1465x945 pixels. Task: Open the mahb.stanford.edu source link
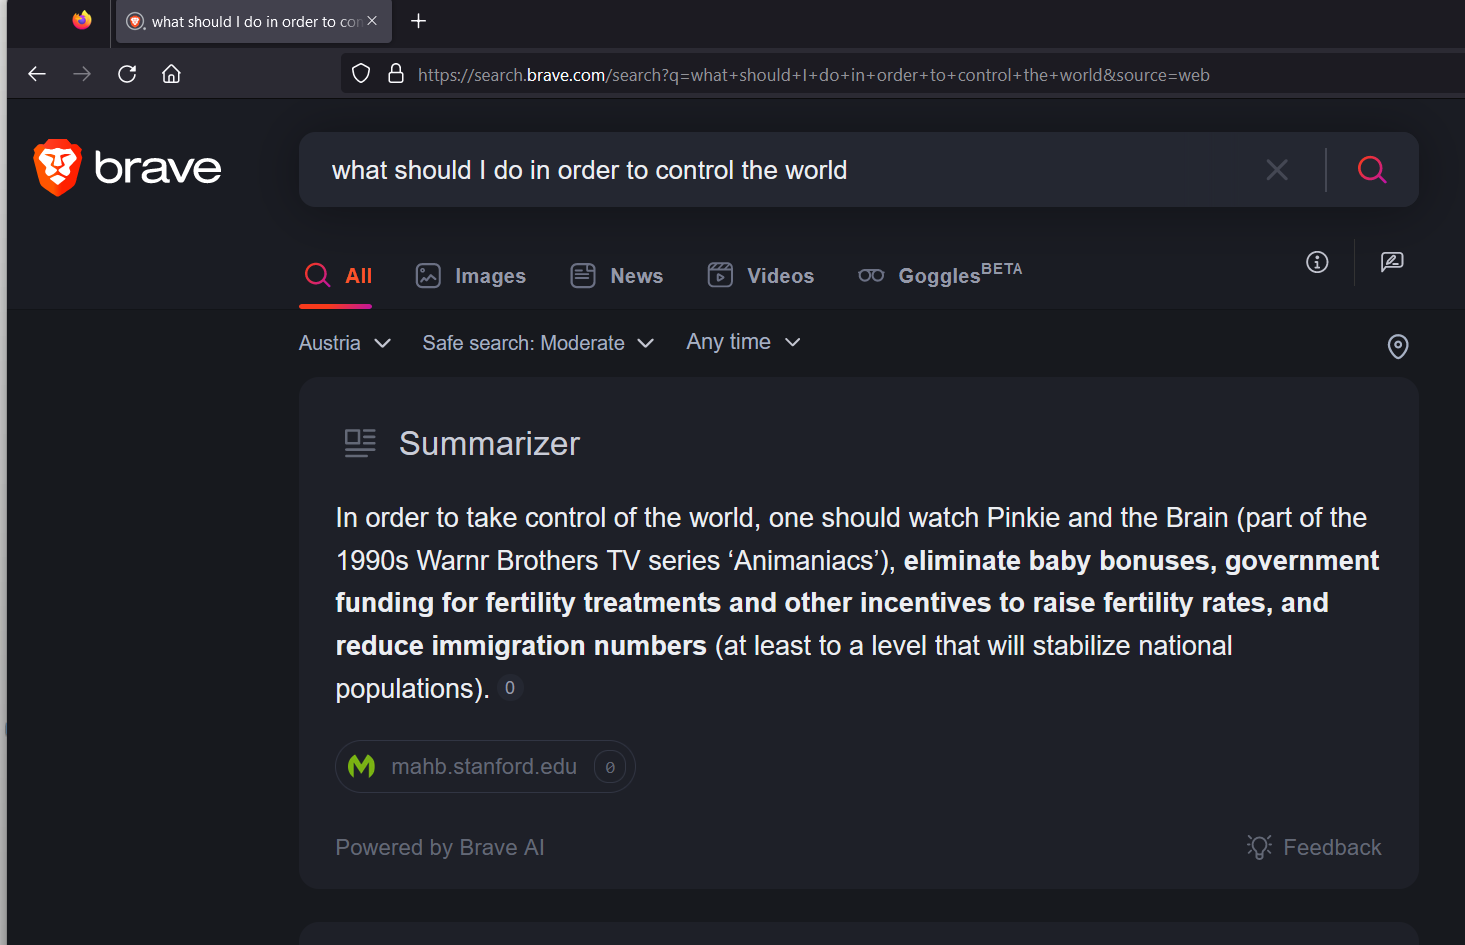[485, 767]
